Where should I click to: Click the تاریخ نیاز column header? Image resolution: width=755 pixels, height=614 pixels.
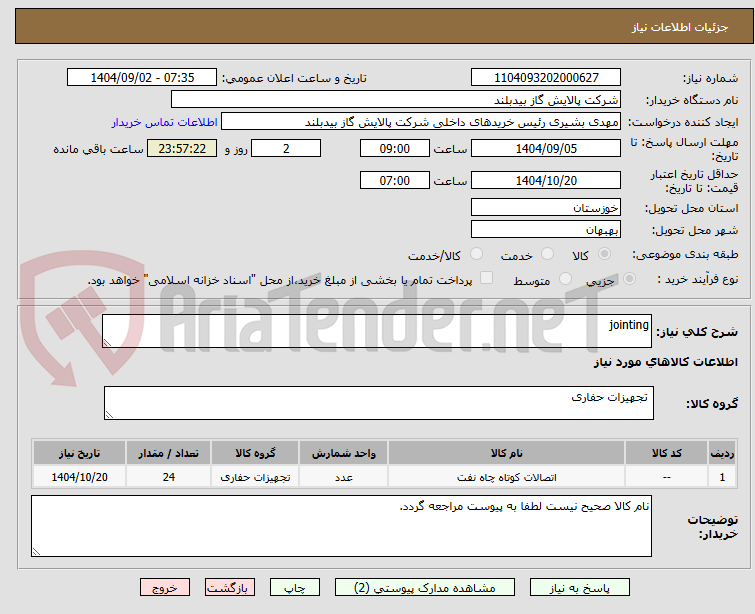point(79,453)
